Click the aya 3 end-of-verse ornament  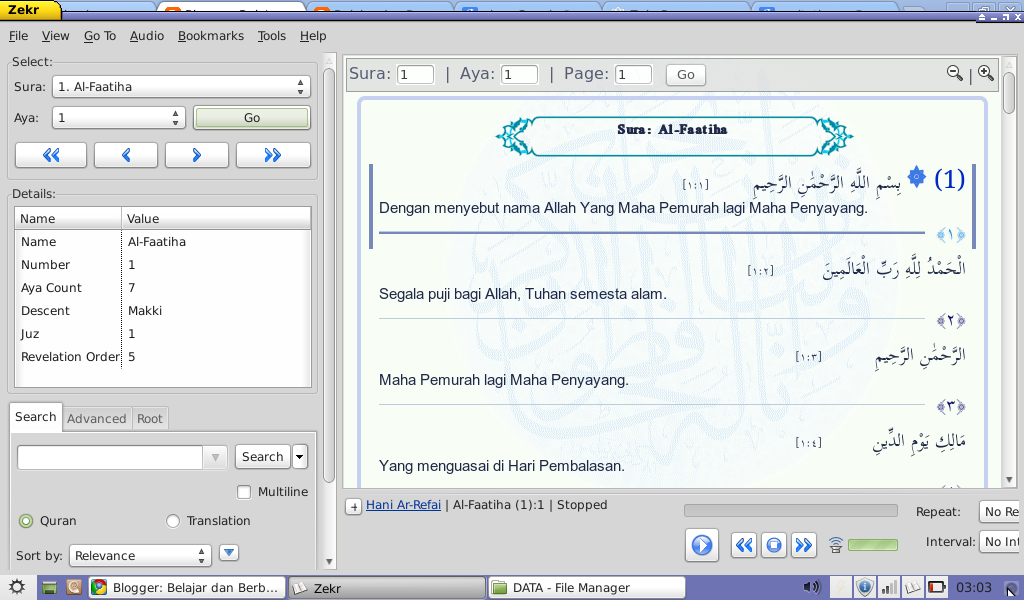[951, 407]
